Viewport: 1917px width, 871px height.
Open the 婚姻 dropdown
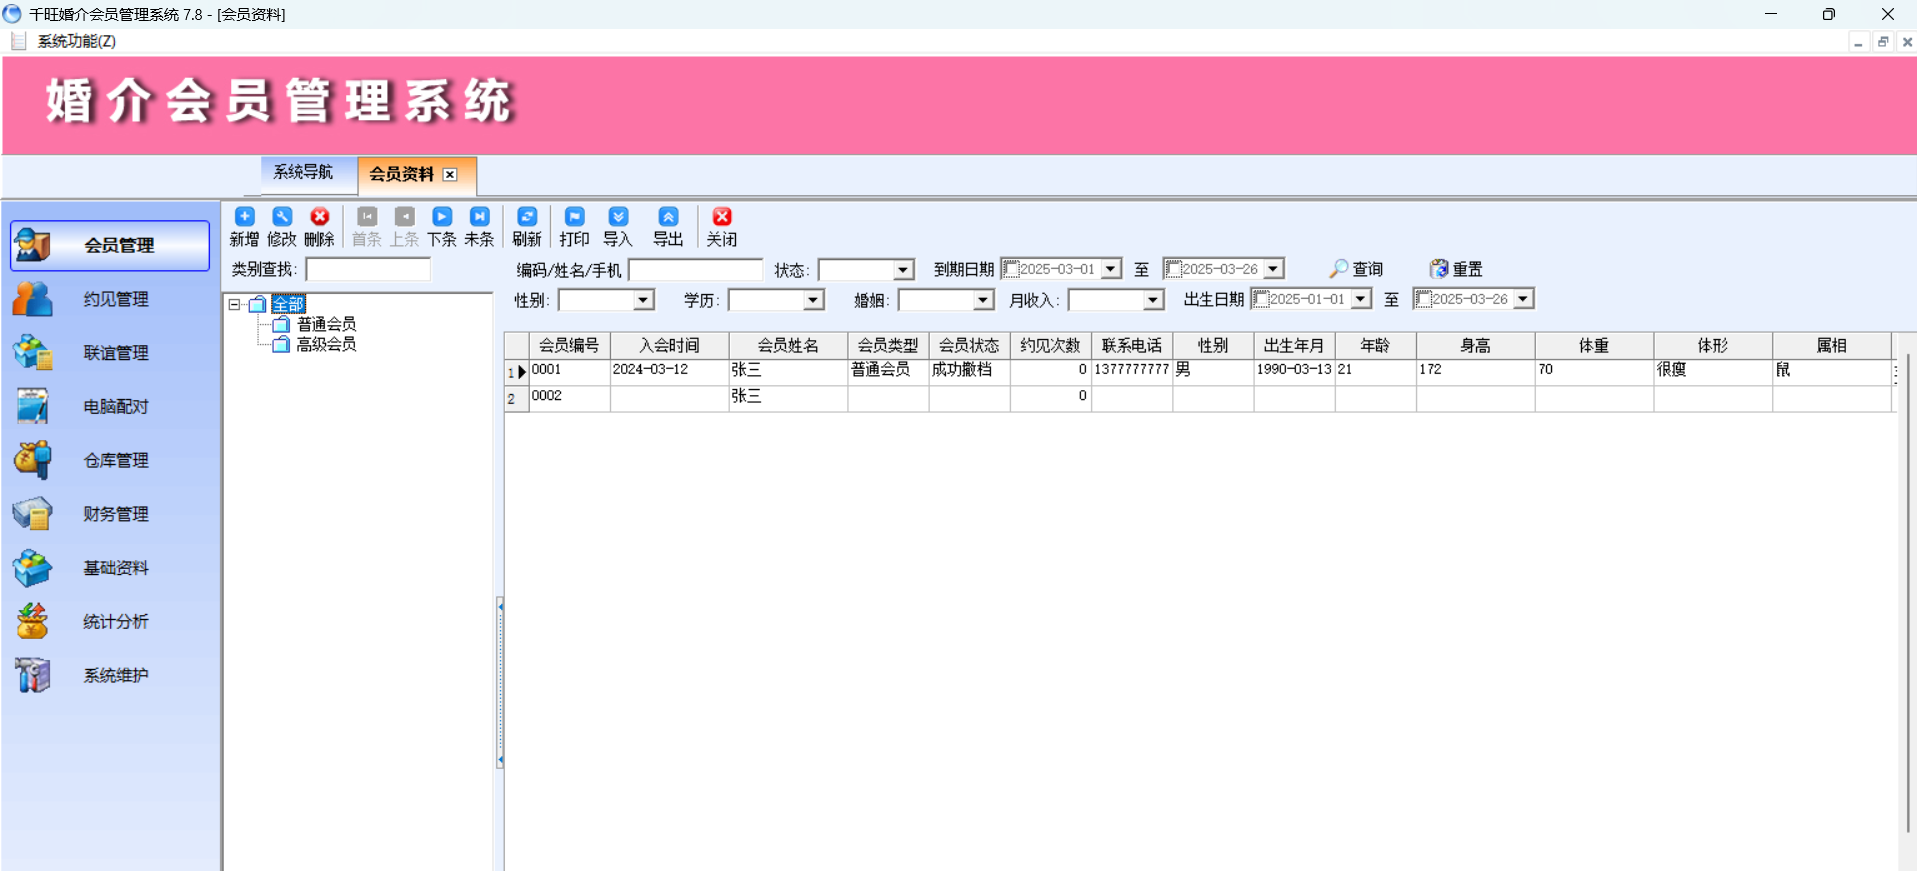coord(983,300)
